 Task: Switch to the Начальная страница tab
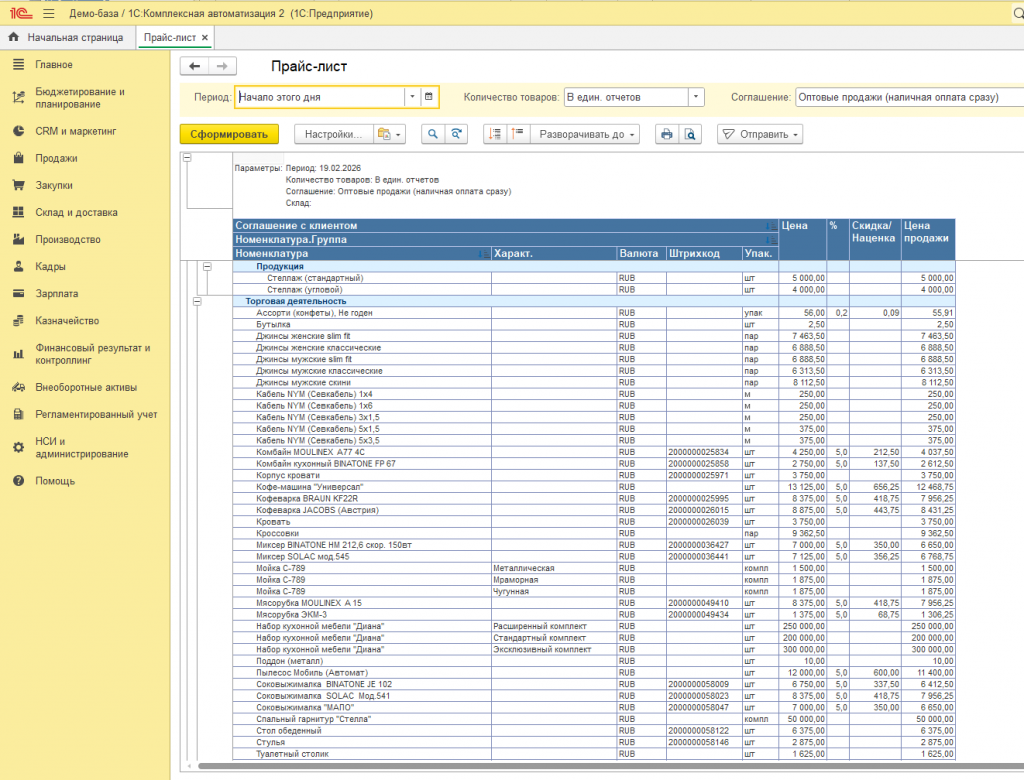(x=74, y=37)
